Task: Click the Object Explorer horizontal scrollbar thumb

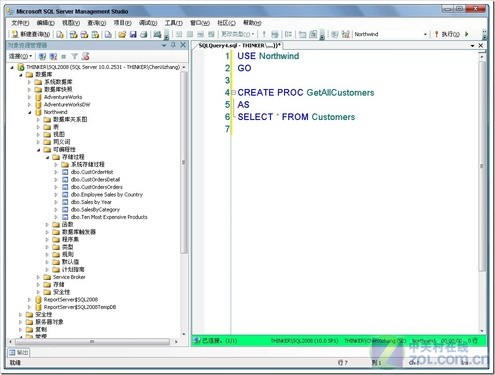Action: point(92,342)
